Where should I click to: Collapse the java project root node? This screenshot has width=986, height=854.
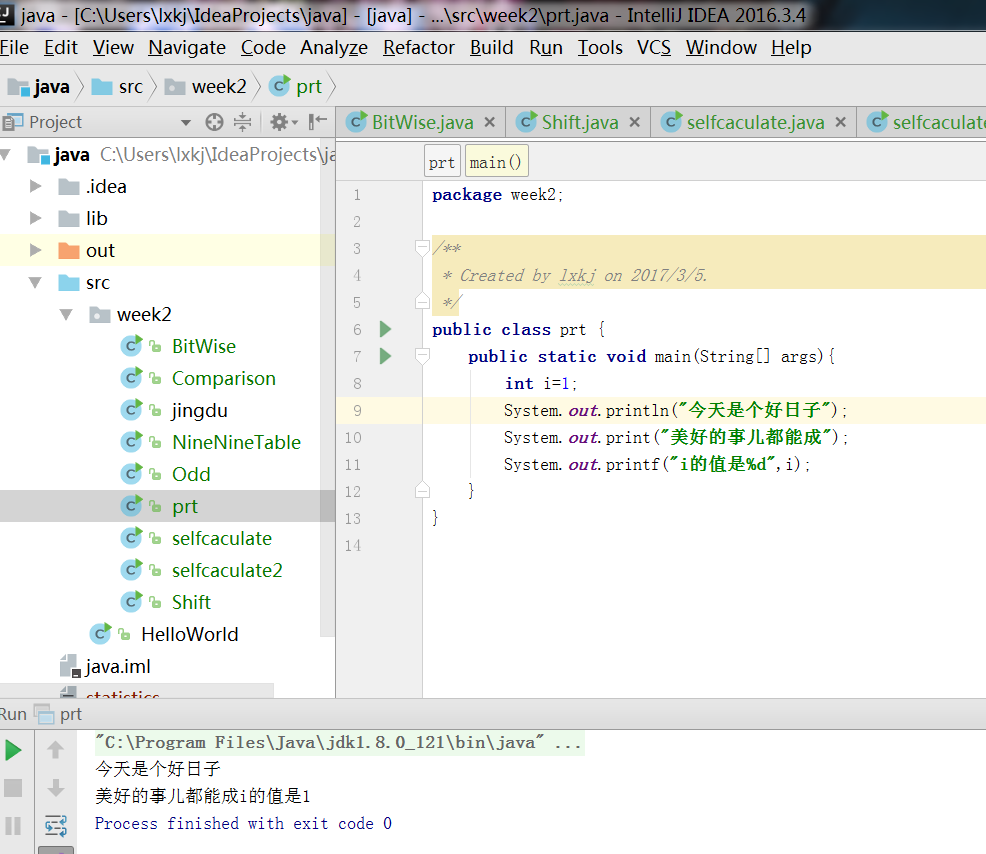click(6, 154)
